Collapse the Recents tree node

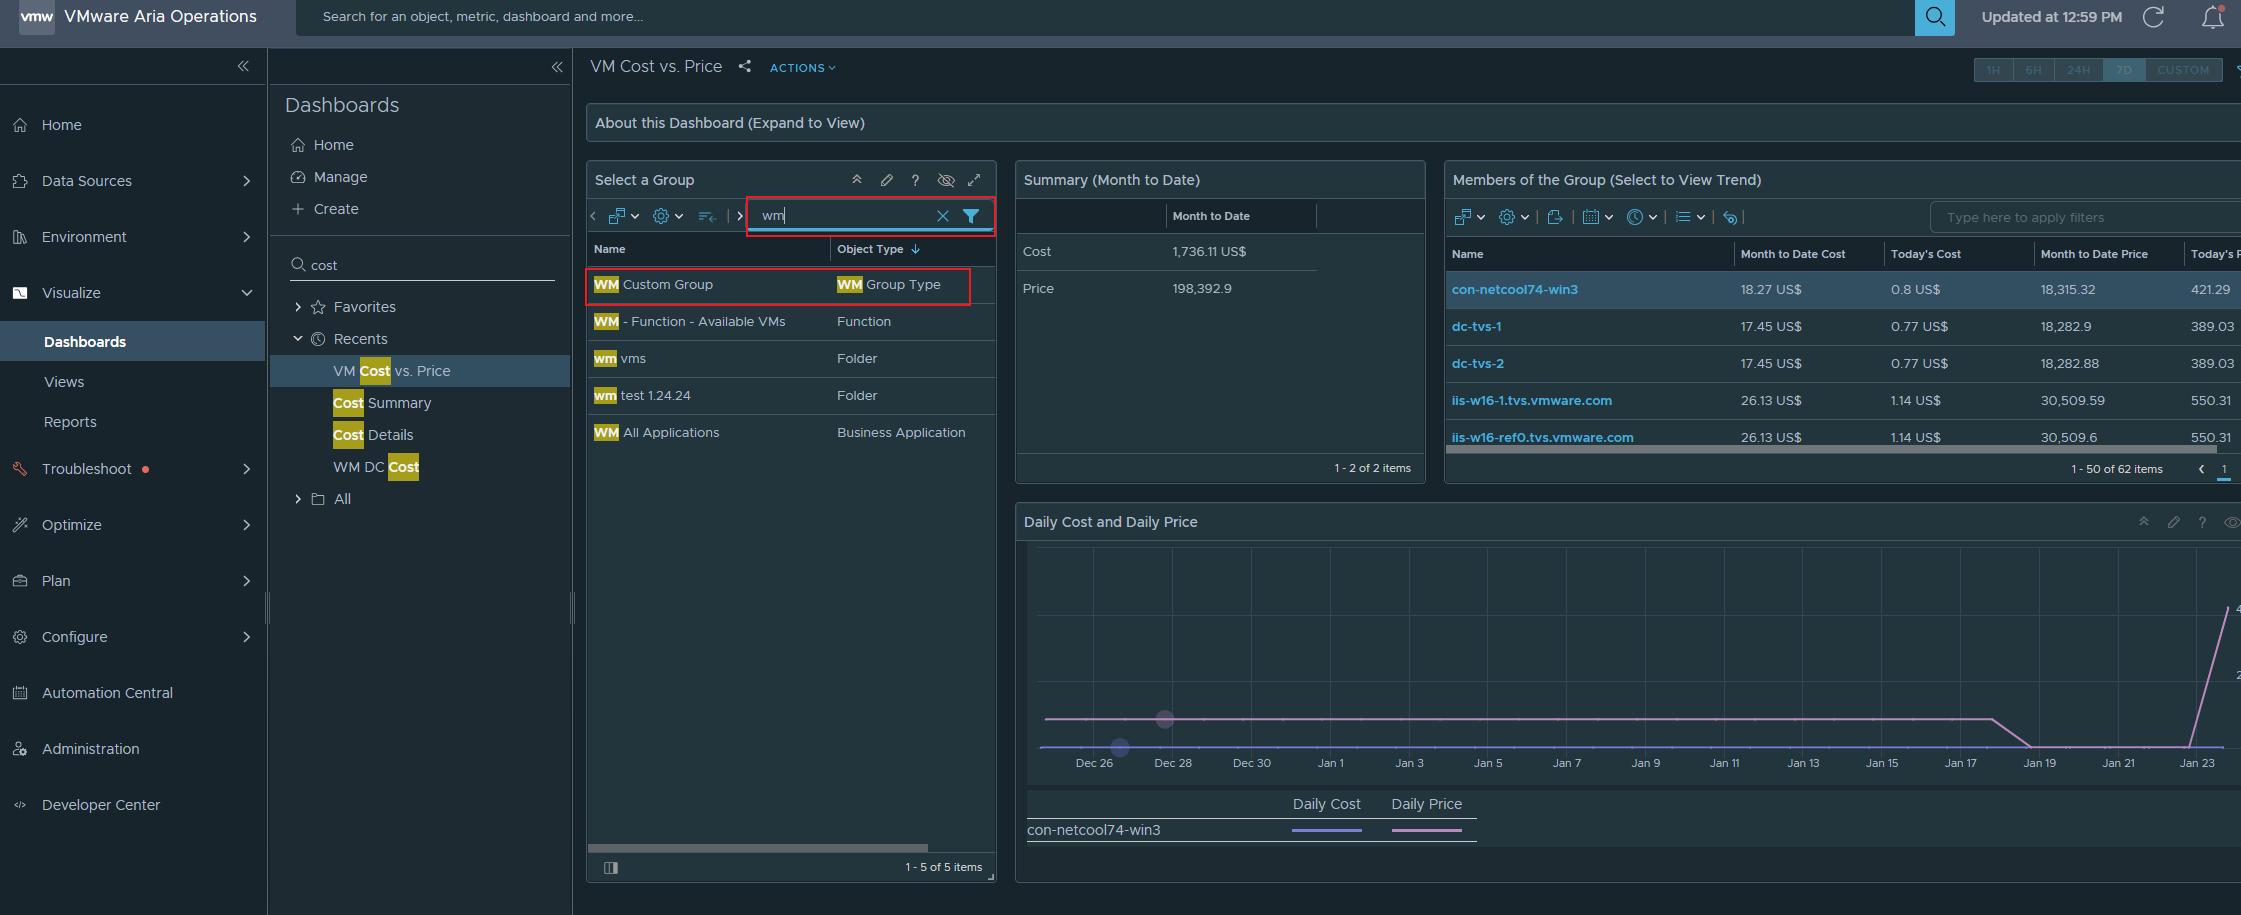pyautogui.click(x=298, y=339)
